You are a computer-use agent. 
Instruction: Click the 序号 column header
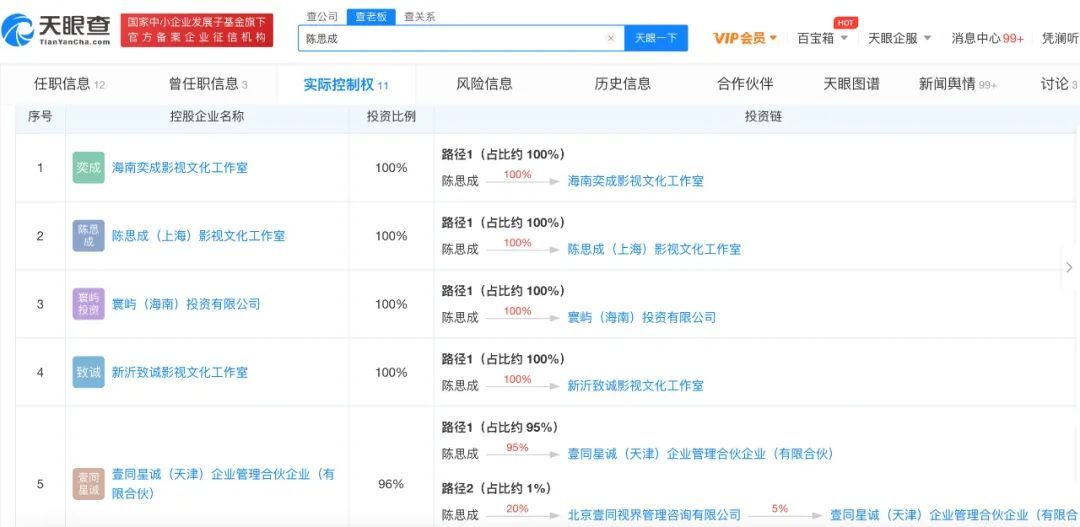40,117
